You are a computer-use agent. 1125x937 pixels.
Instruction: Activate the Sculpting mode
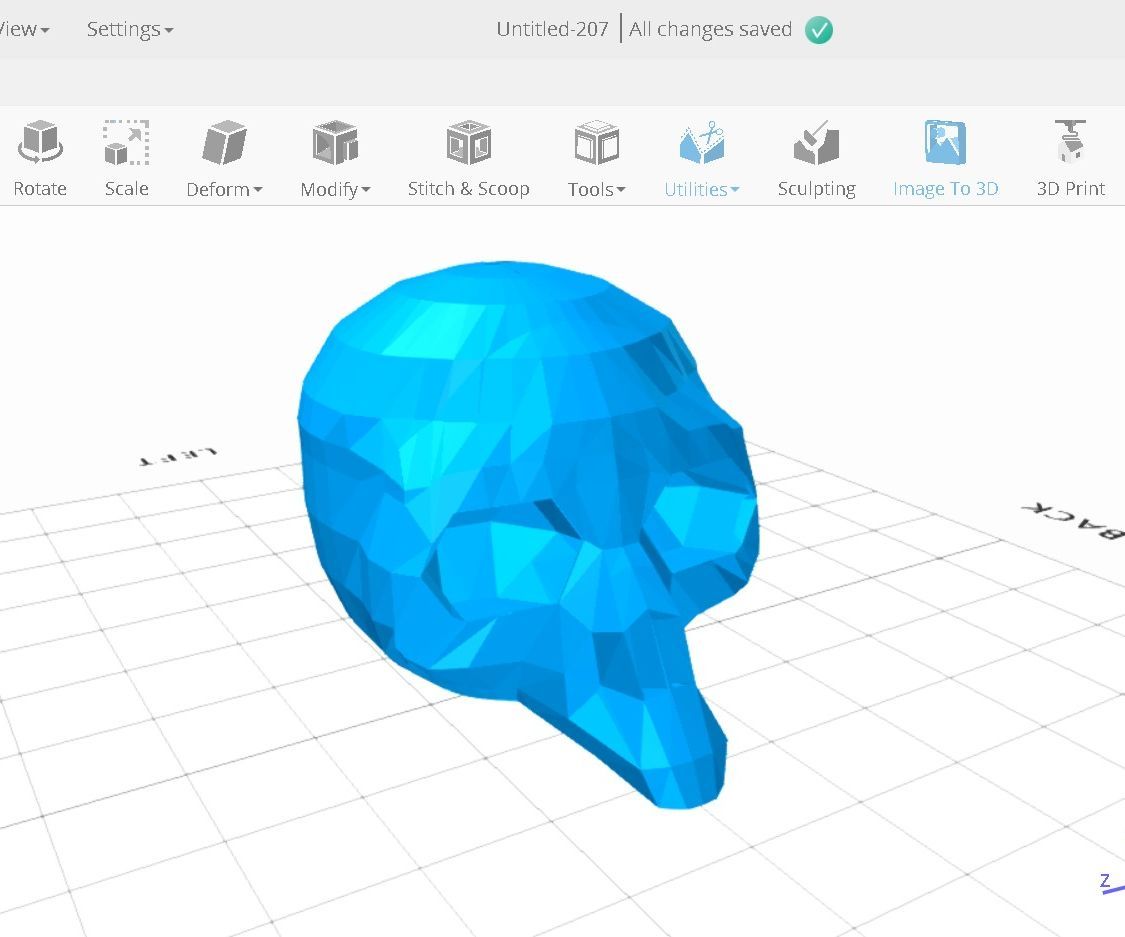(816, 155)
